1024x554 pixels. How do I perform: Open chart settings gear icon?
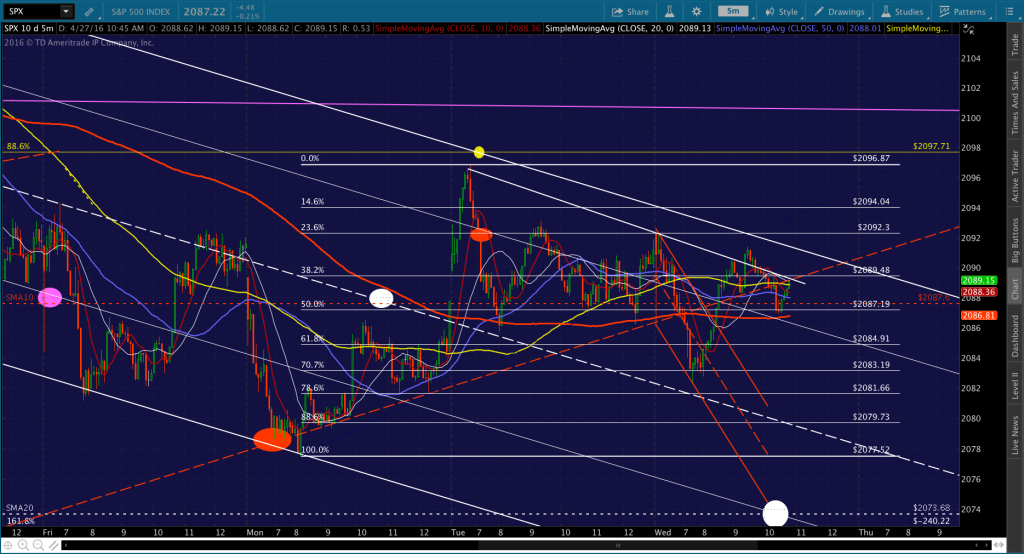(x=696, y=12)
